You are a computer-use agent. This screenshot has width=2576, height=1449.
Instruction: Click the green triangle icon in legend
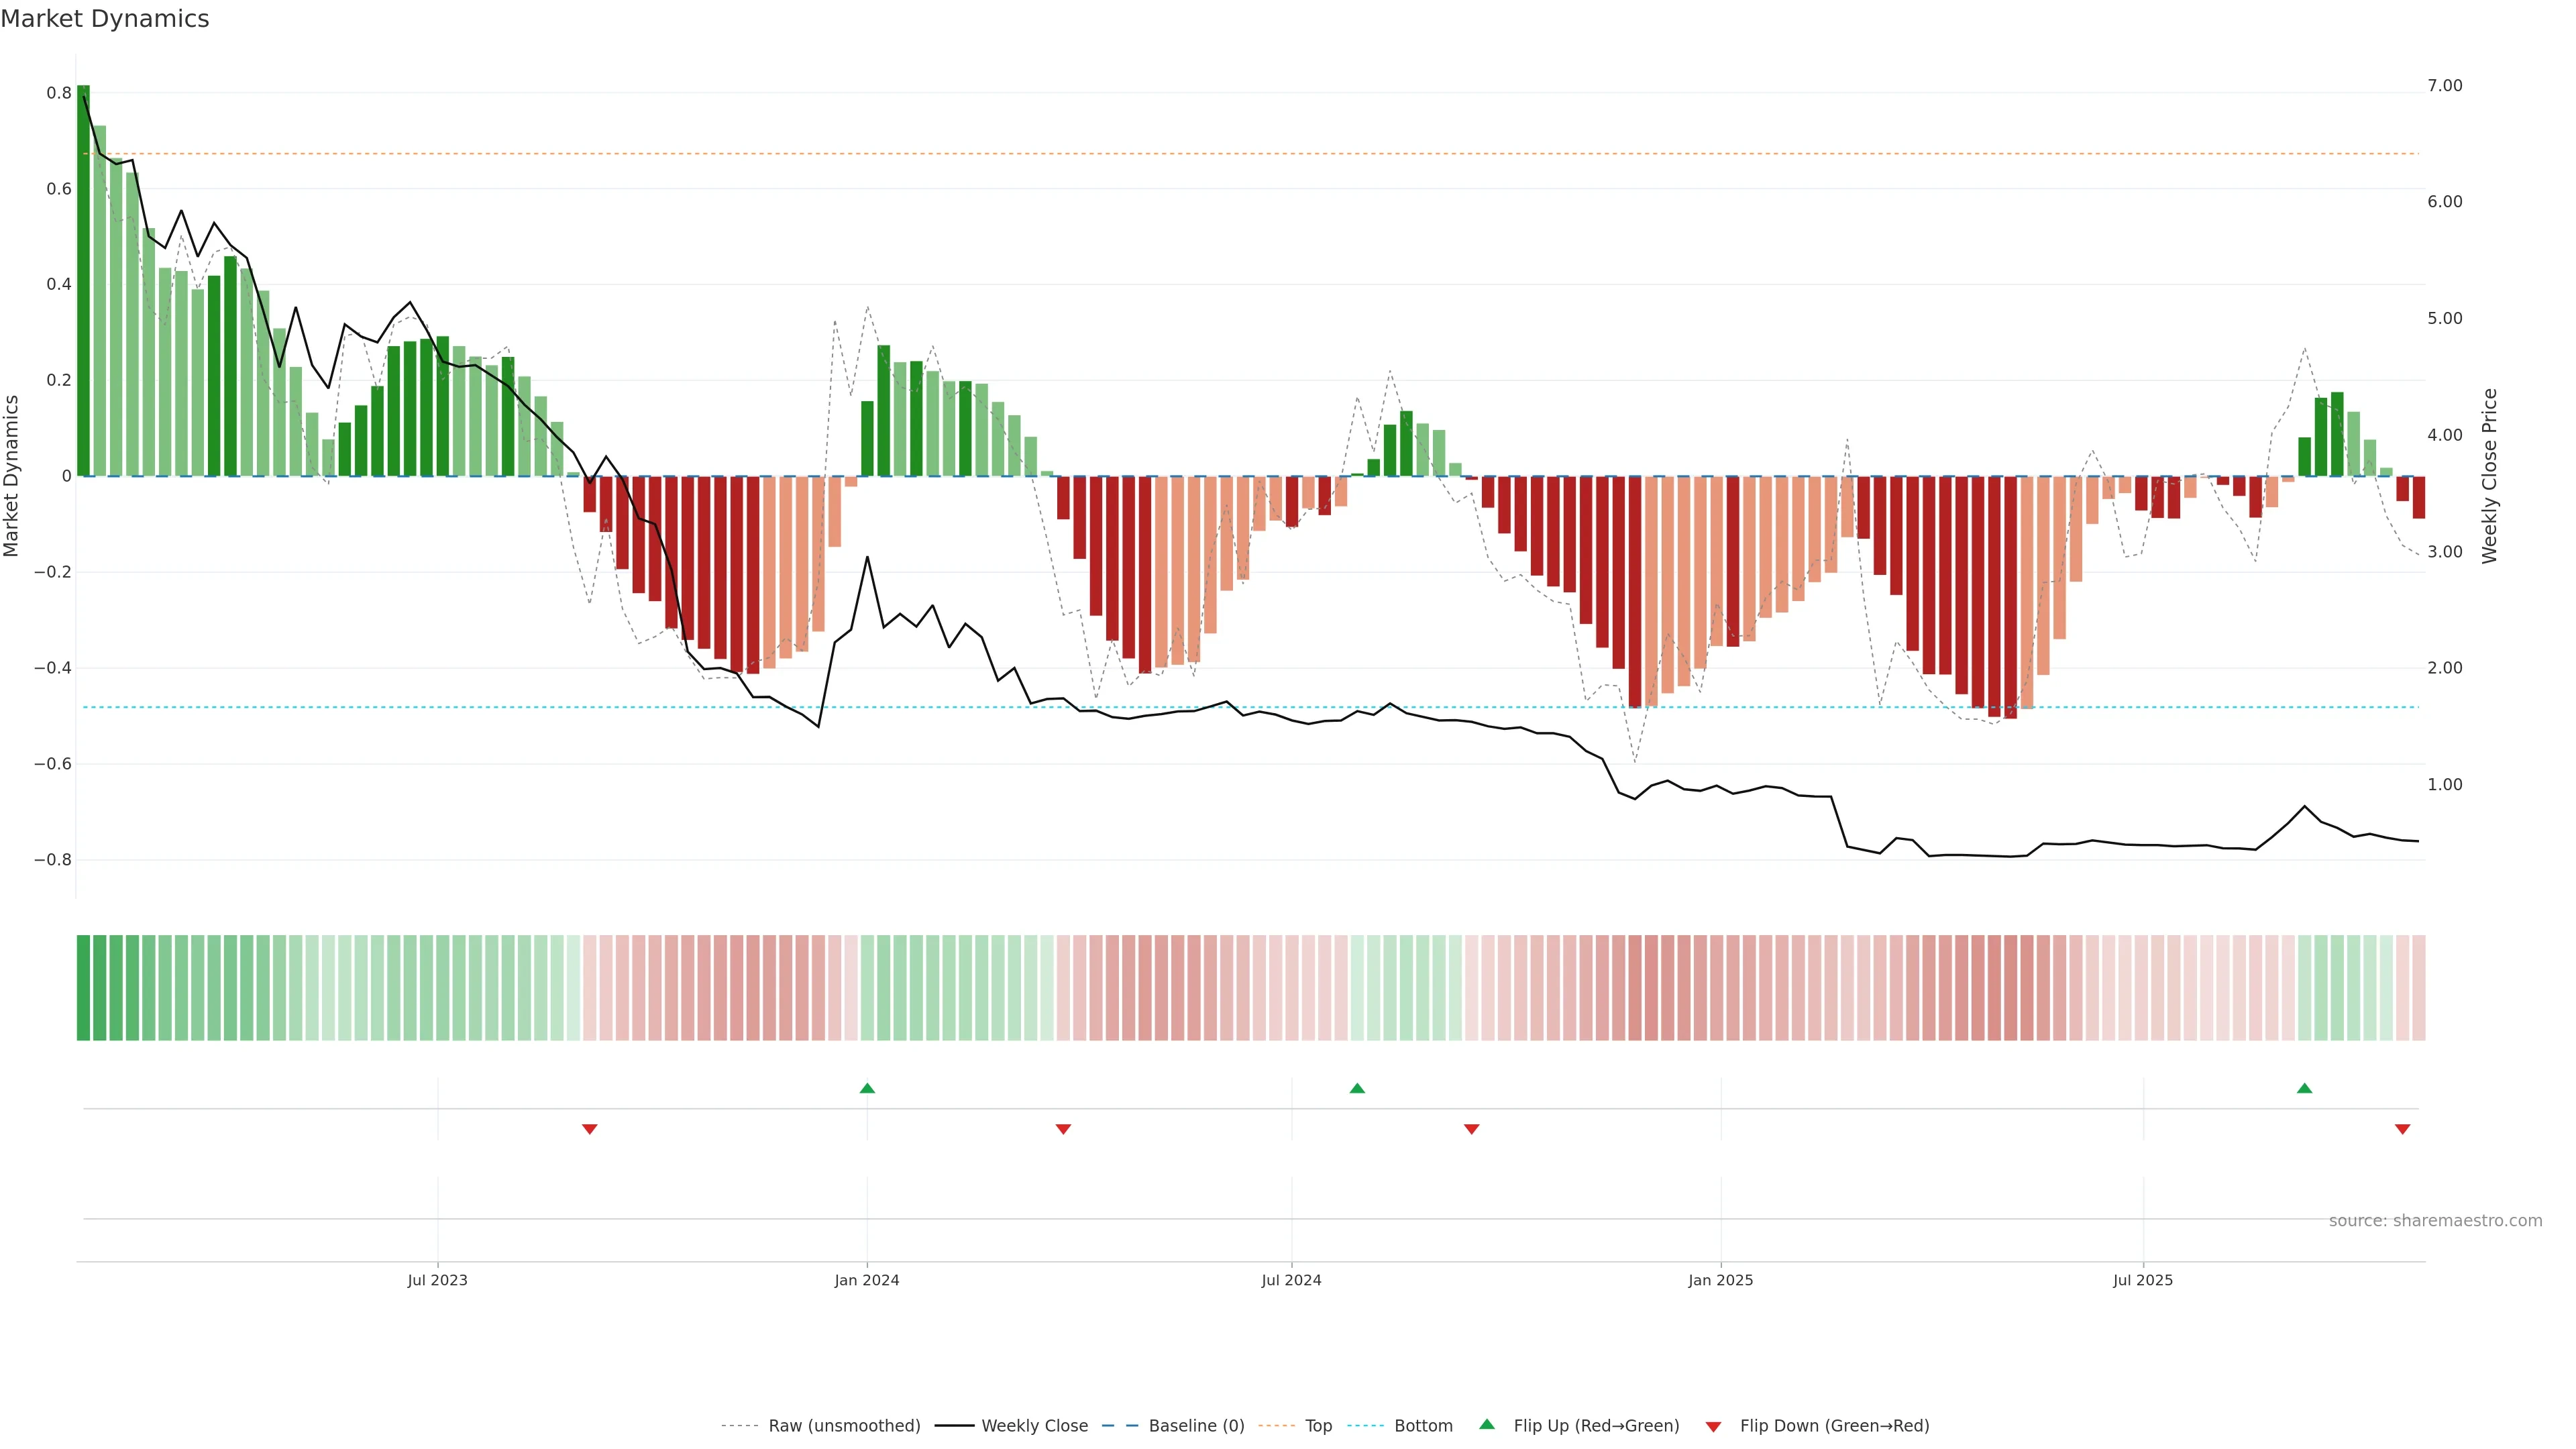[1487, 1424]
